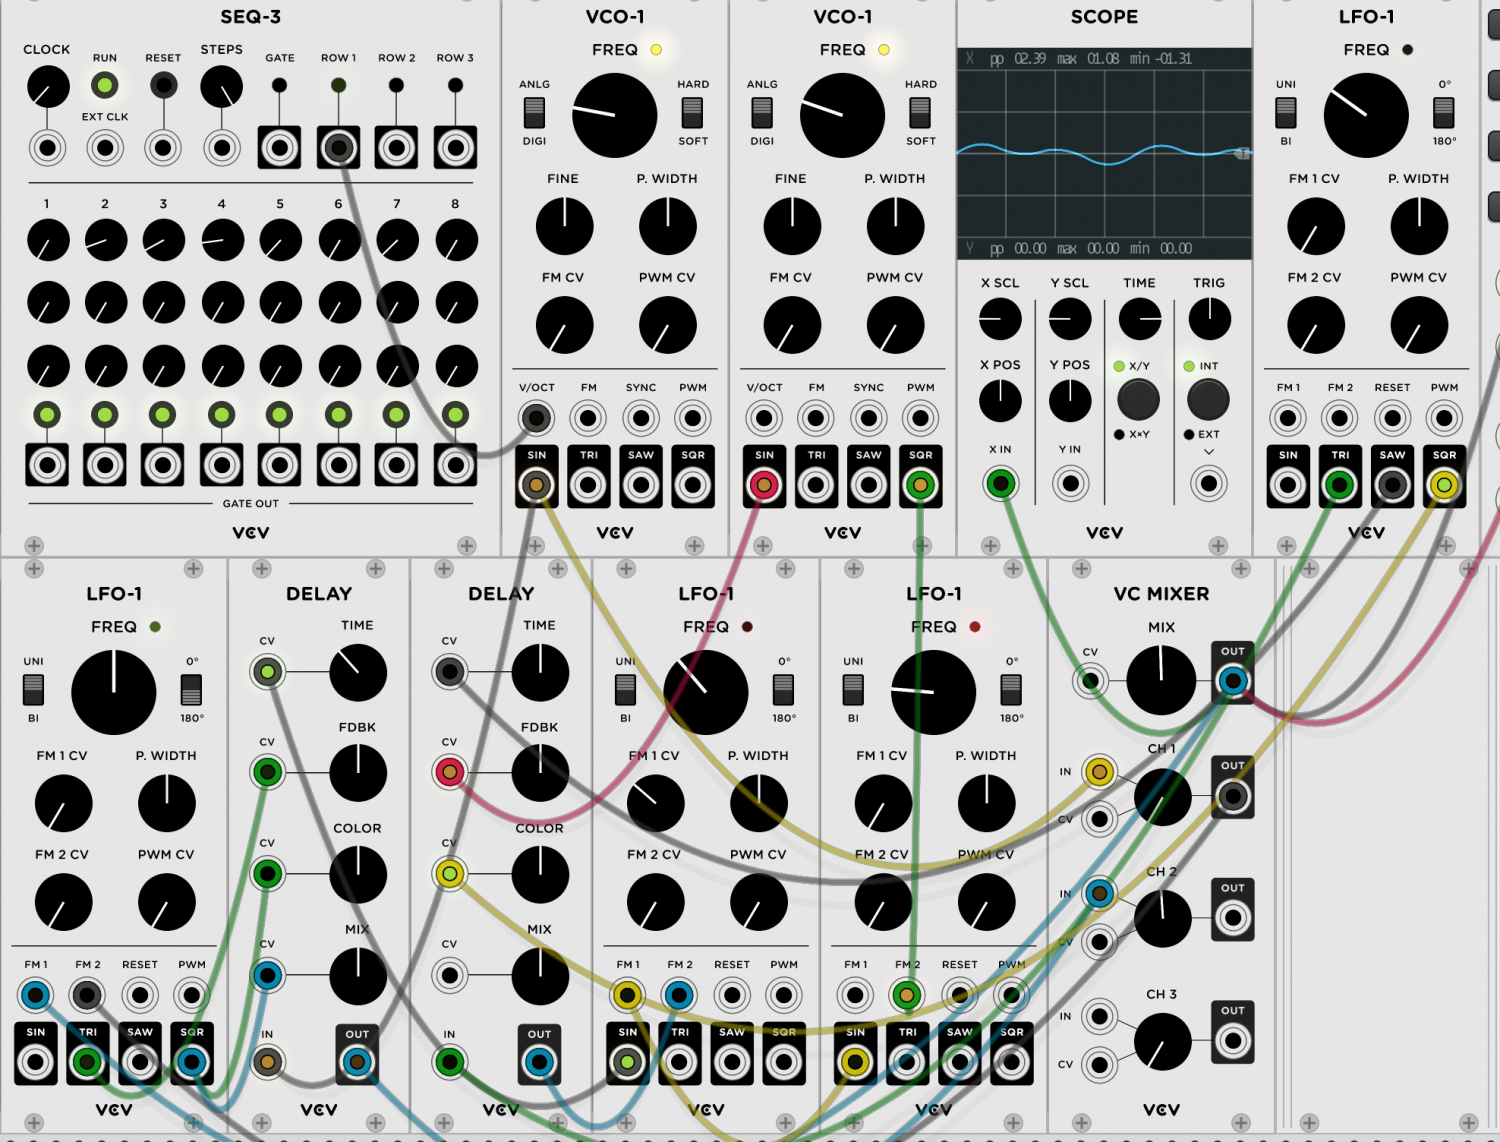The height and width of the screenshot is (1142, 1500).
Task: Click the VC MIXER MIX knob
Action: coord(1161,680)
